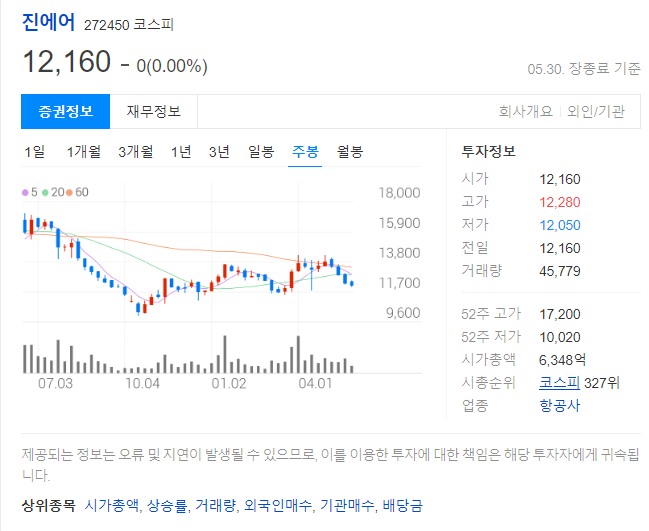This screenshot has height=531, width=649.
Task: Open 배당금 top stocks link
Action: pos(402,505)
